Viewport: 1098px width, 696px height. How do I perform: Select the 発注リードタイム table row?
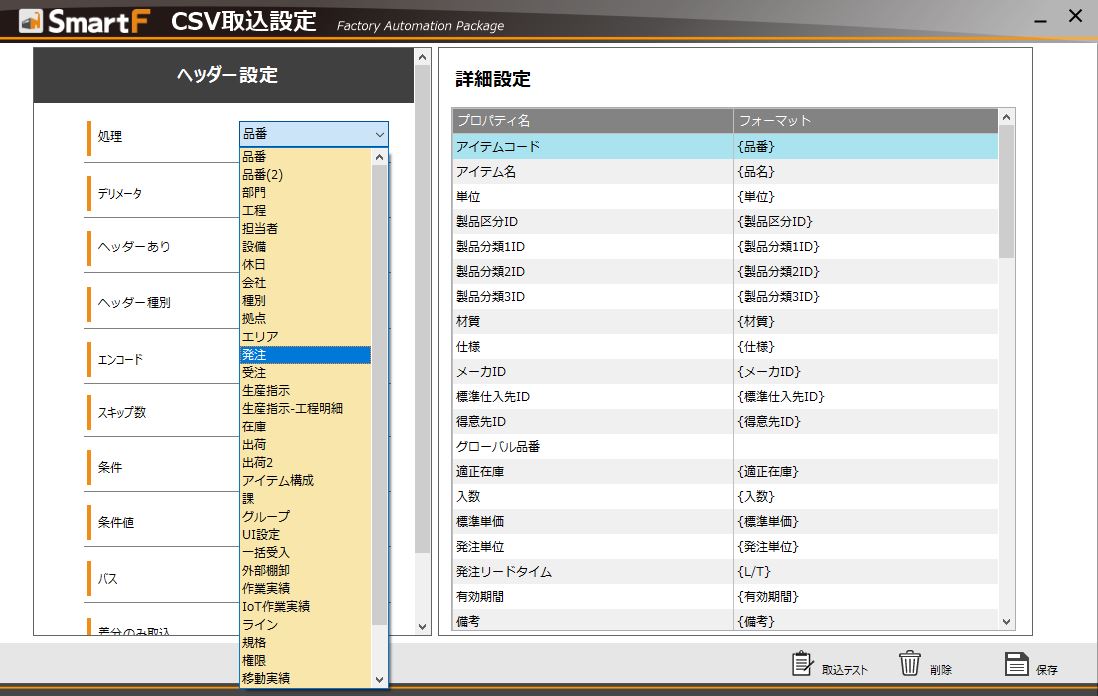(592, 572)
